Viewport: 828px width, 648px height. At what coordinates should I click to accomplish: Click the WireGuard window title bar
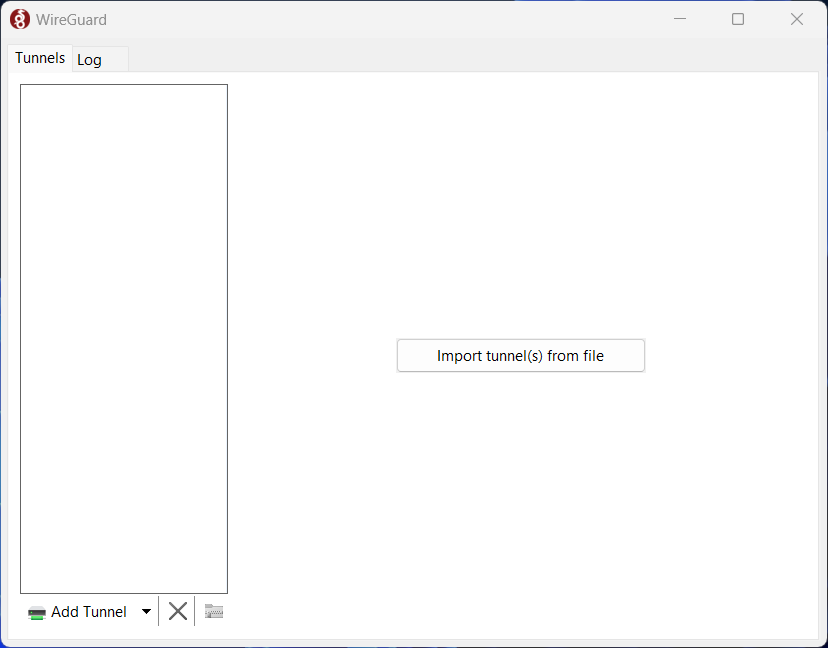(x=400, y=18)
